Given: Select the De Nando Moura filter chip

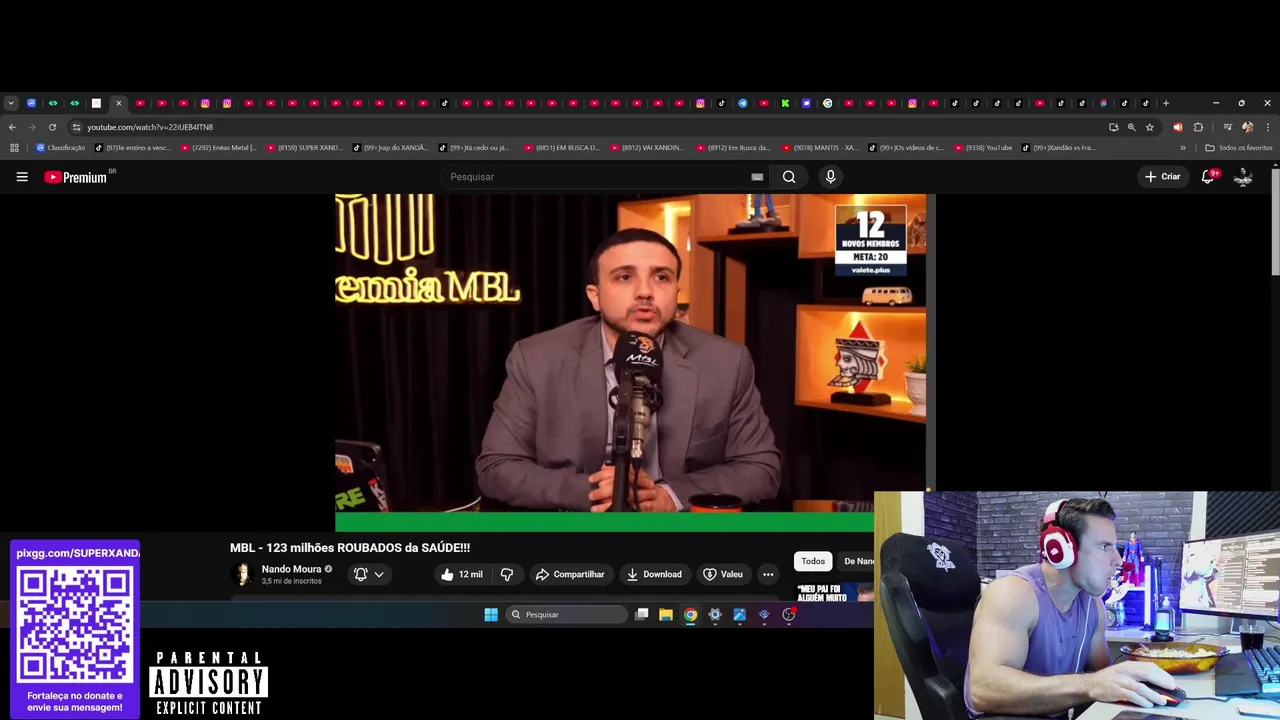Looking at the screenshot, I should pos(858,561).
